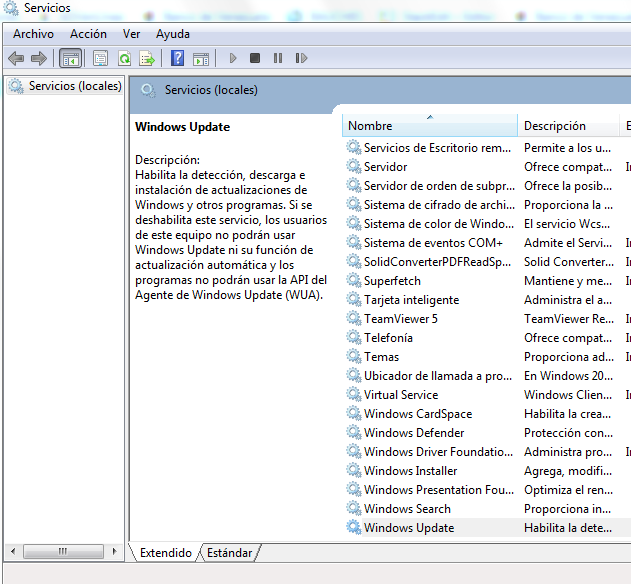Select Sistema de color de Windo... service
Image resolution: width=631 pixels, height=584 pixels.
click(x=439, y=223)
